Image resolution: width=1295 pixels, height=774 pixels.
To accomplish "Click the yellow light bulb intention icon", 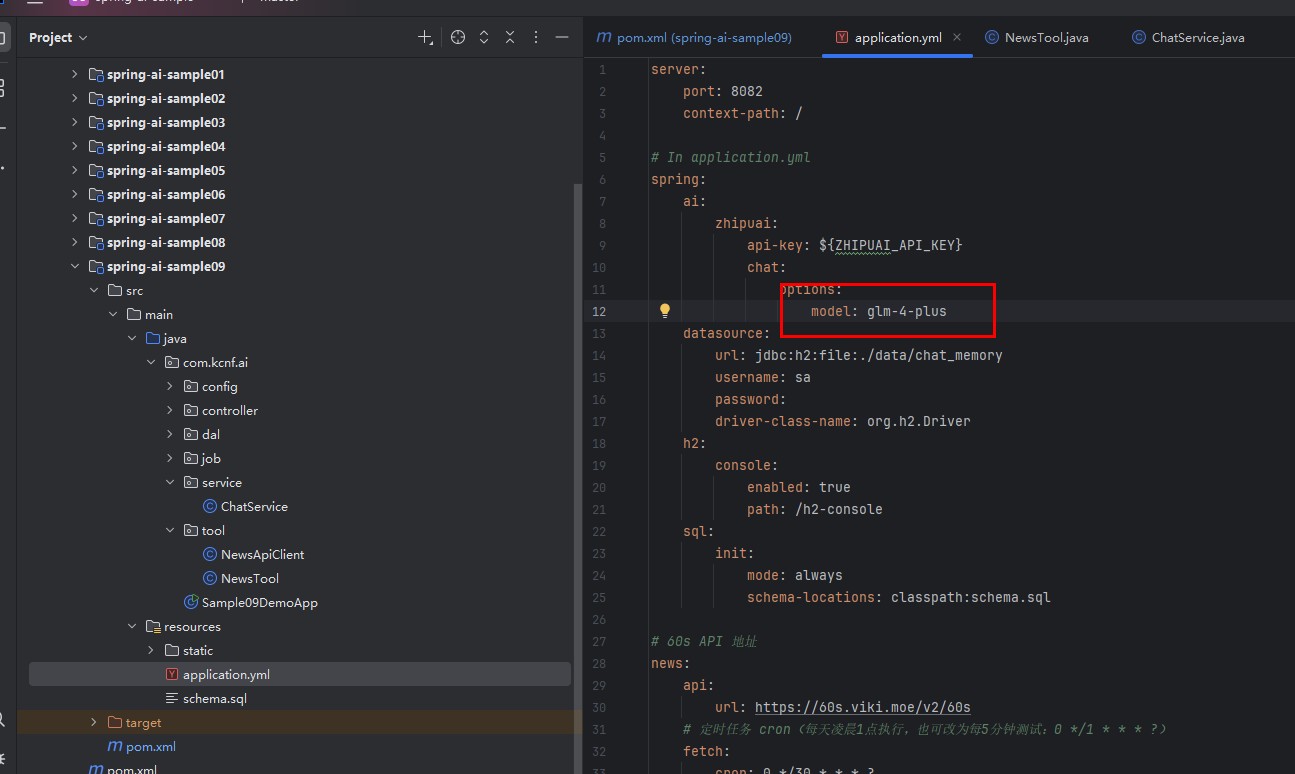I will 664,311.
